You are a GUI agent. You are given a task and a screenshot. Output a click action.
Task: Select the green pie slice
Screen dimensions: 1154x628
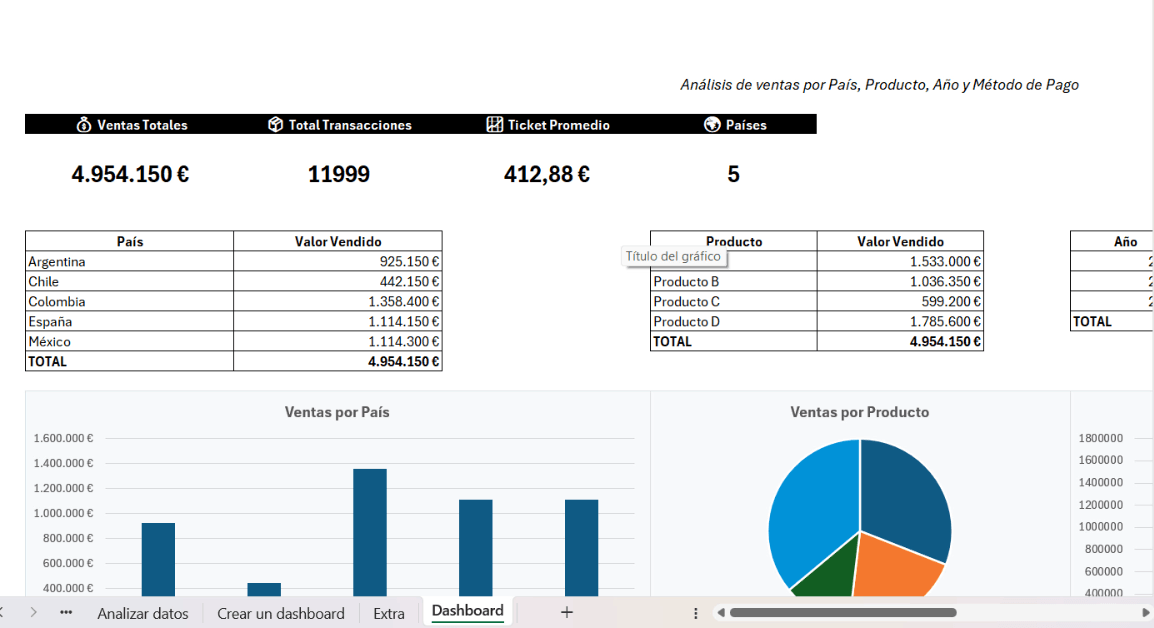click(828, 574)
